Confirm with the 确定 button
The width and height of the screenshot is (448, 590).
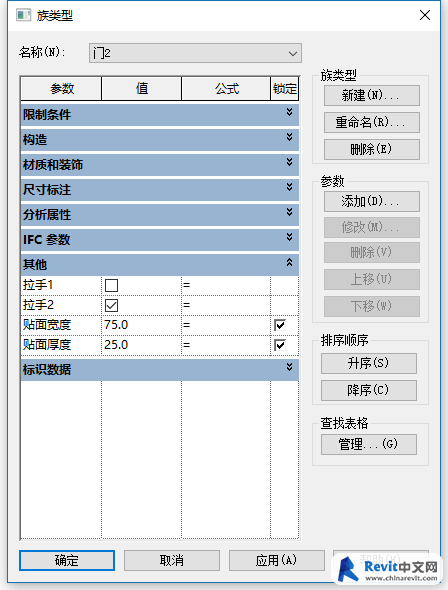[x=67, y=560]
